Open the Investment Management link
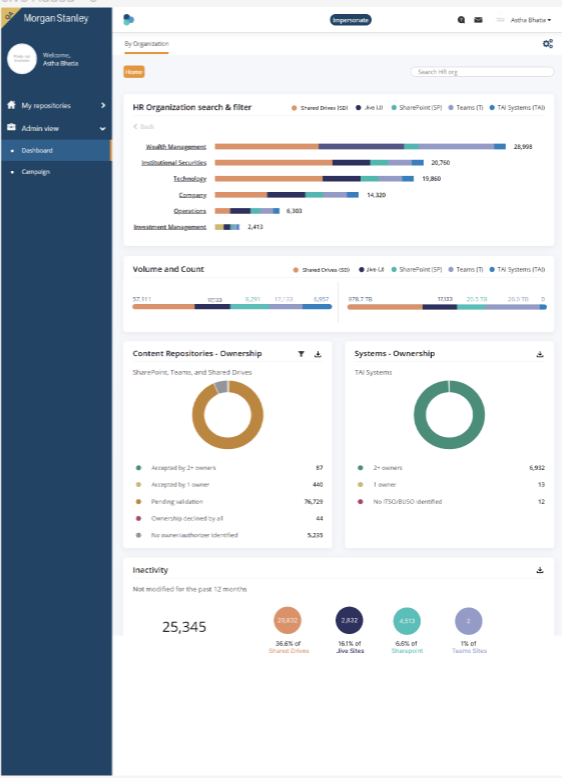Screen dimensions: 562x778 pos(170,227)
